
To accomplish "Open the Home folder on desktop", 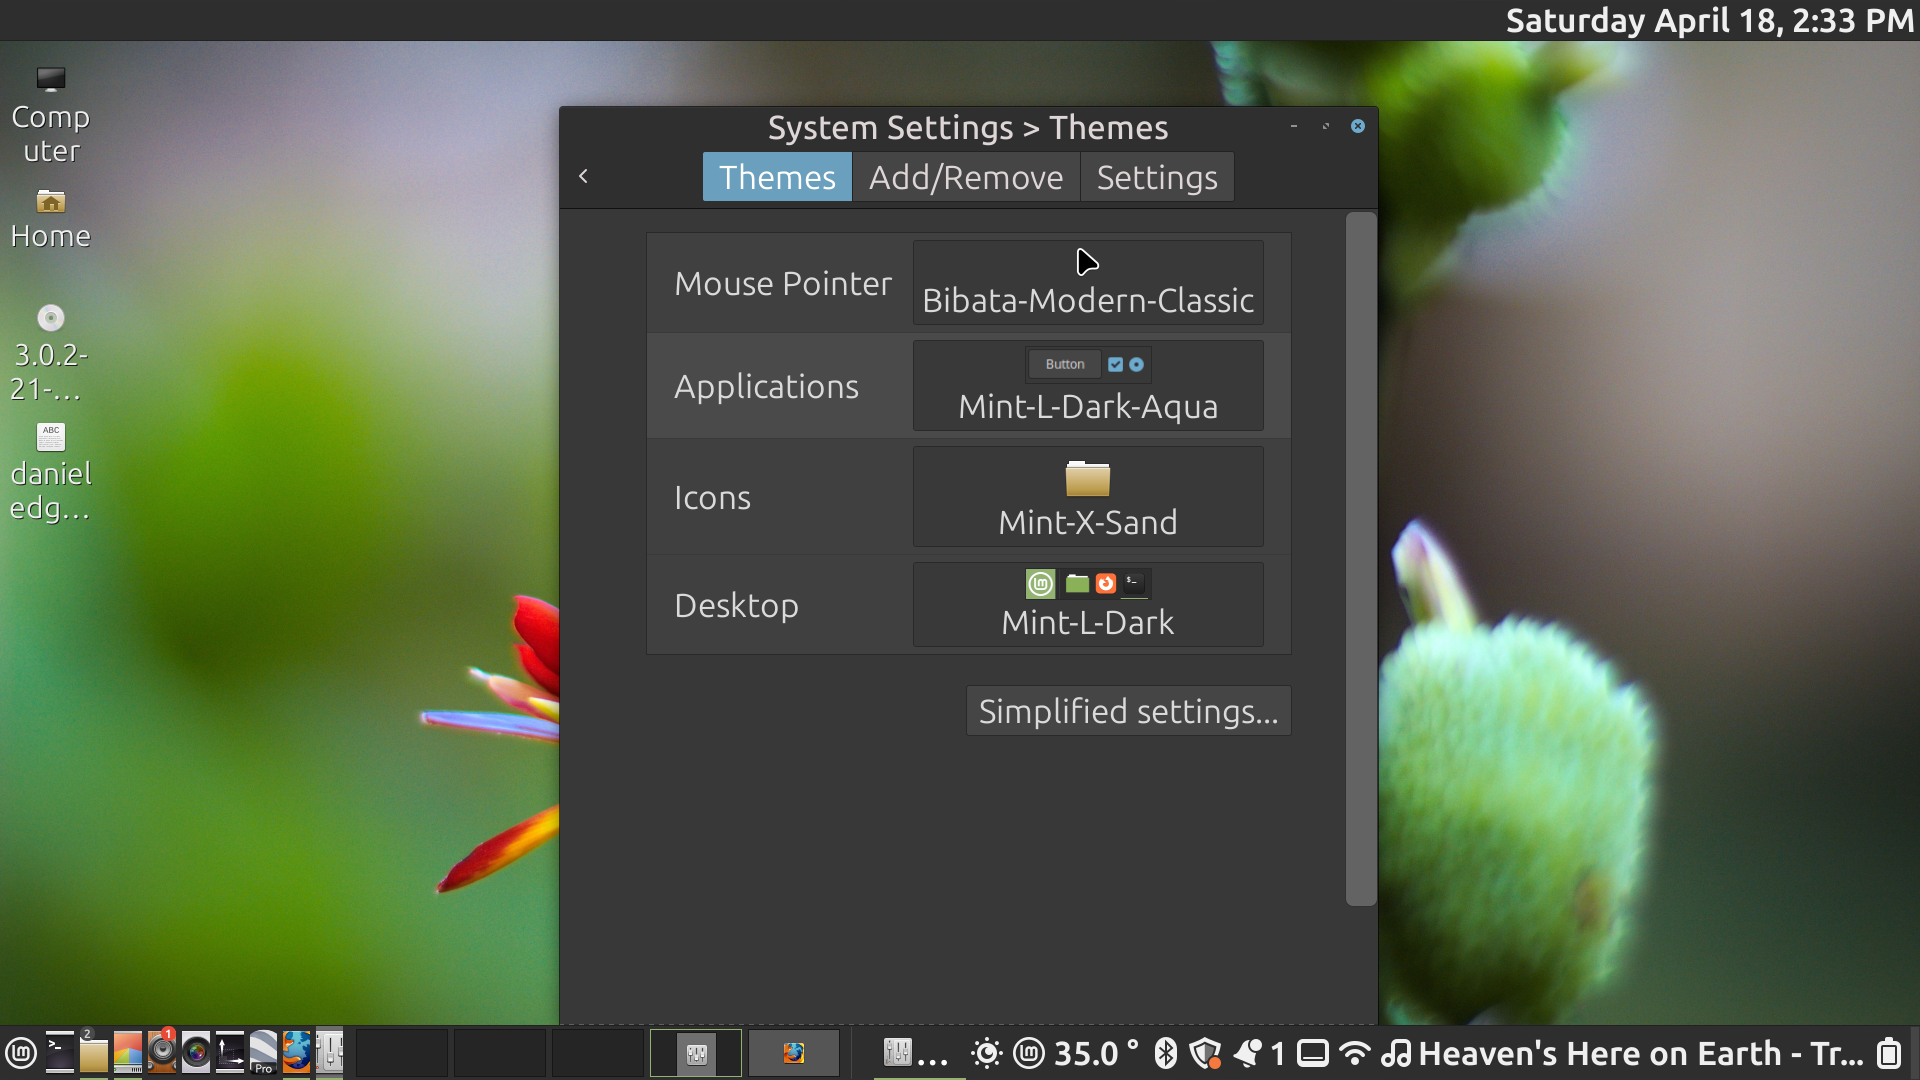I will point(50,217).
